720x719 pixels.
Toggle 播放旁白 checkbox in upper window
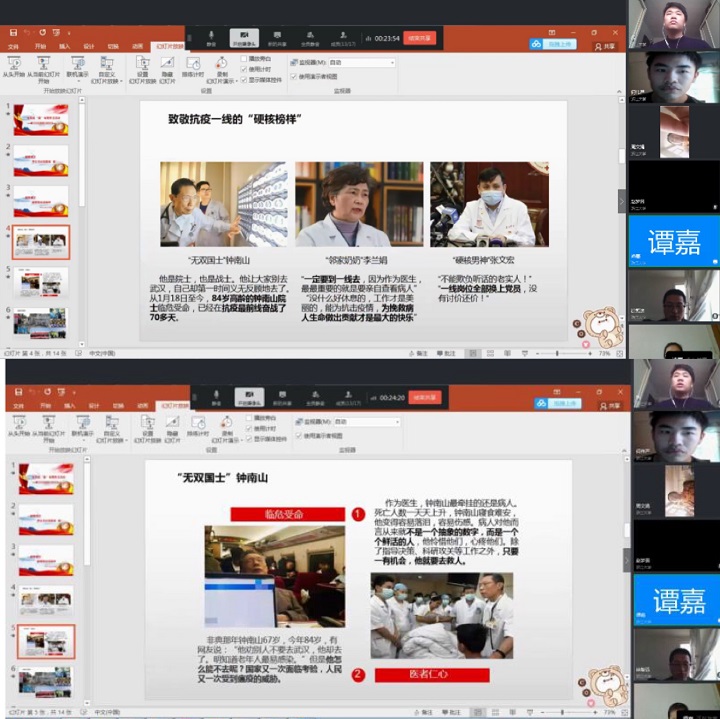[245, 58]
